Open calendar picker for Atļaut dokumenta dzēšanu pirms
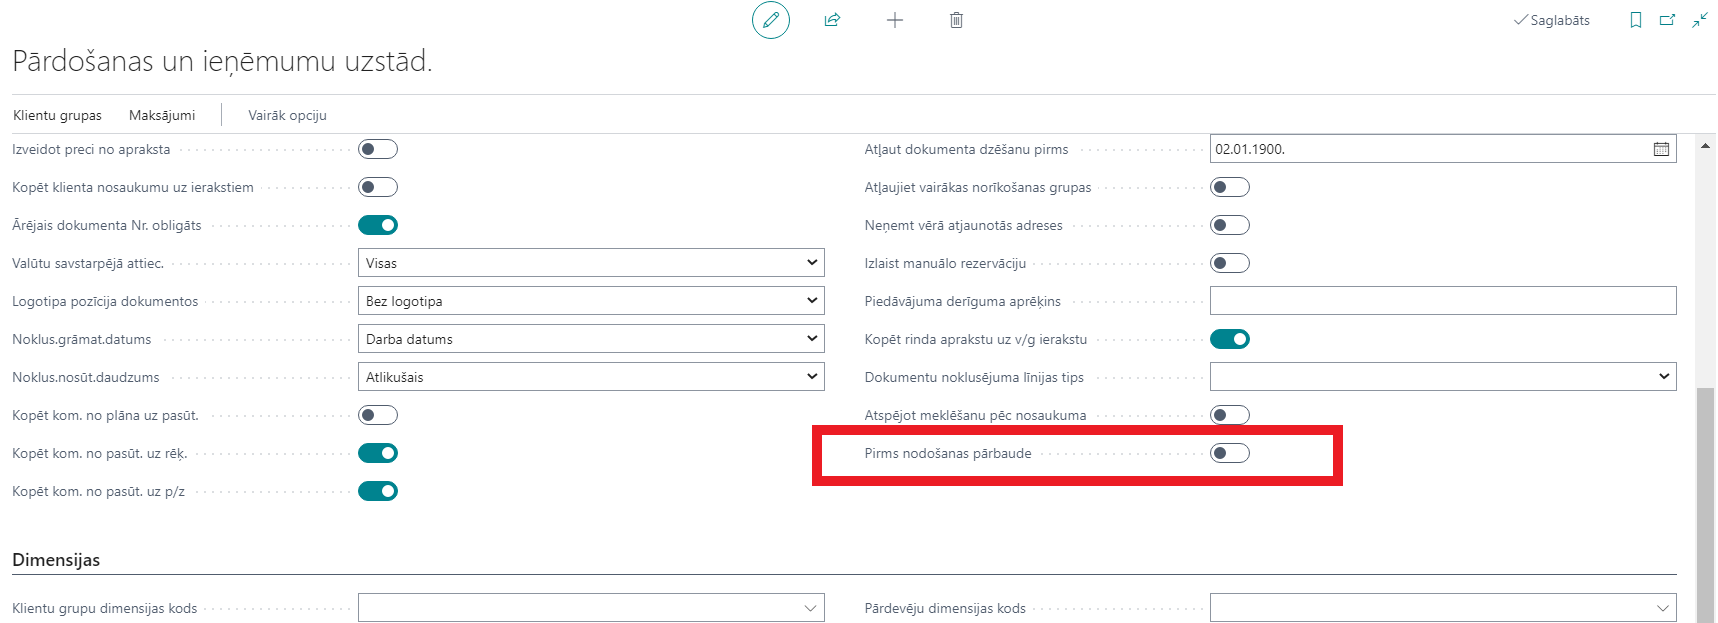Viewport: 1718px width, 623px height. click(x=1661, y=149)
